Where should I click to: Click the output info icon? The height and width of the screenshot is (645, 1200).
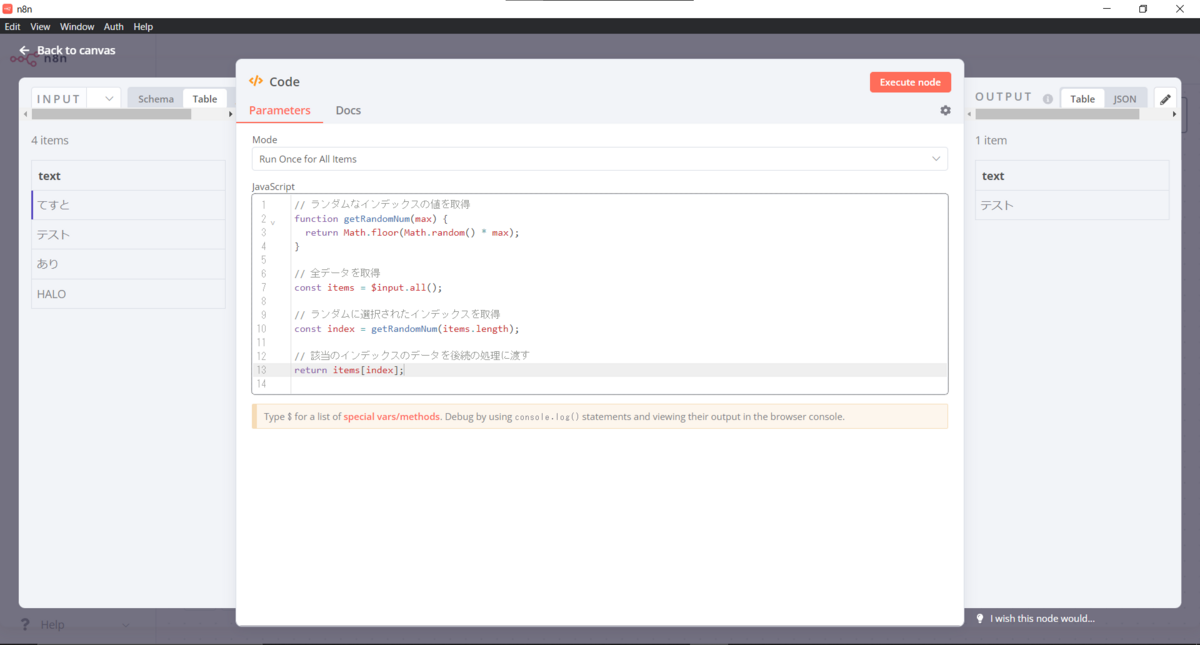click(1047, 99)
